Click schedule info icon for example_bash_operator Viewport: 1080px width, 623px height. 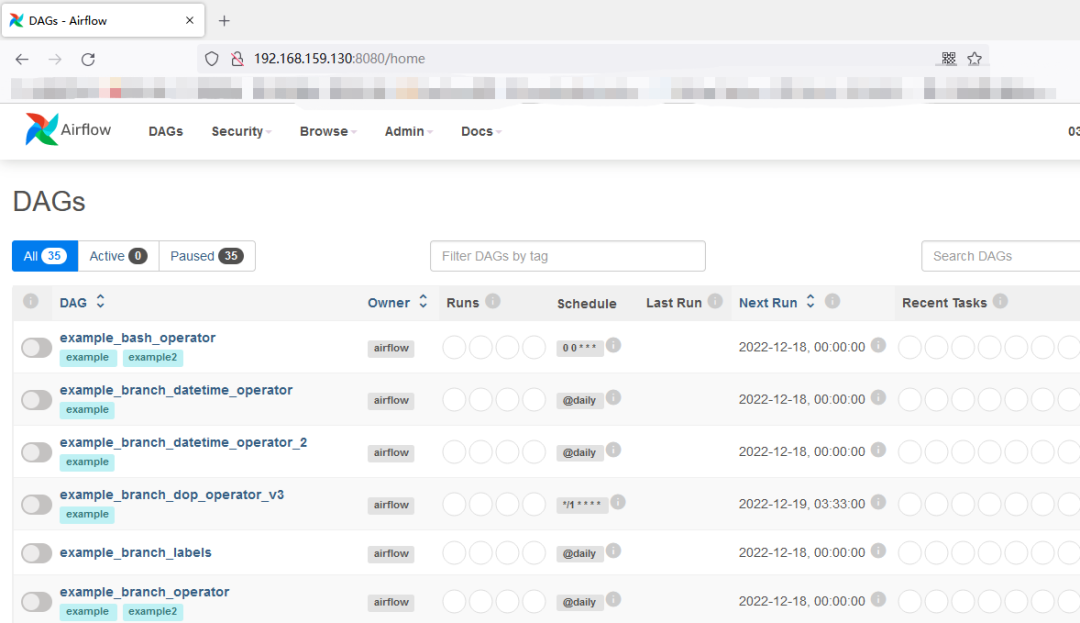pos(613,345)
